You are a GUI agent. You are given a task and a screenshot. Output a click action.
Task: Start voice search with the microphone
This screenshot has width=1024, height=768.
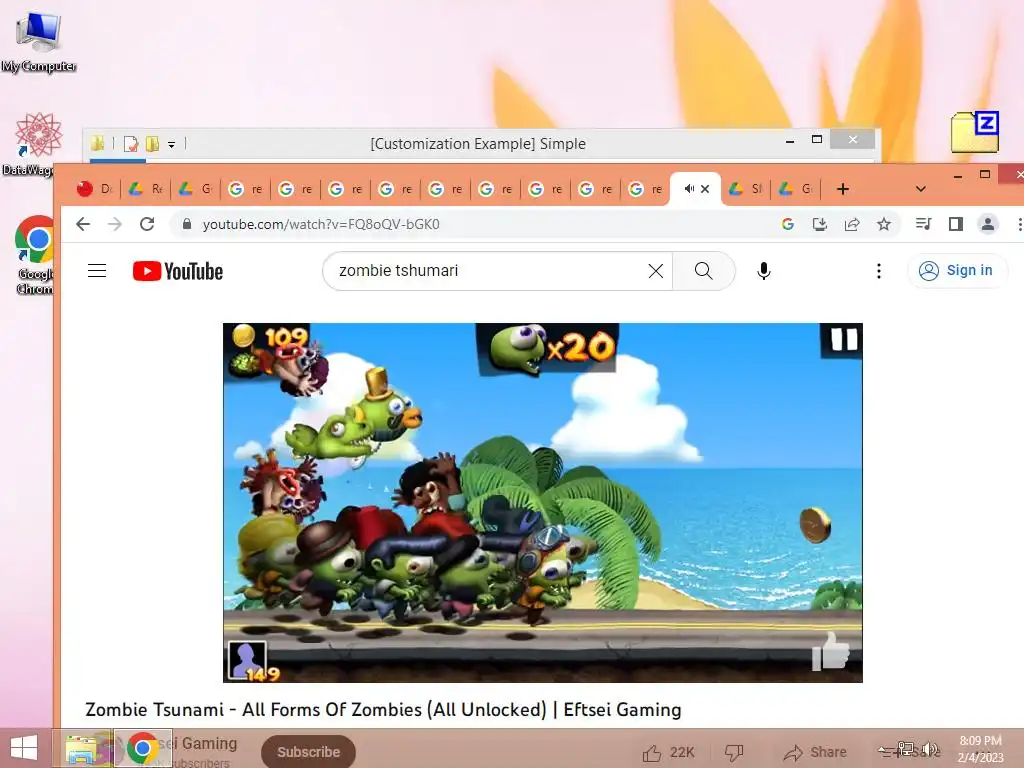763,270
